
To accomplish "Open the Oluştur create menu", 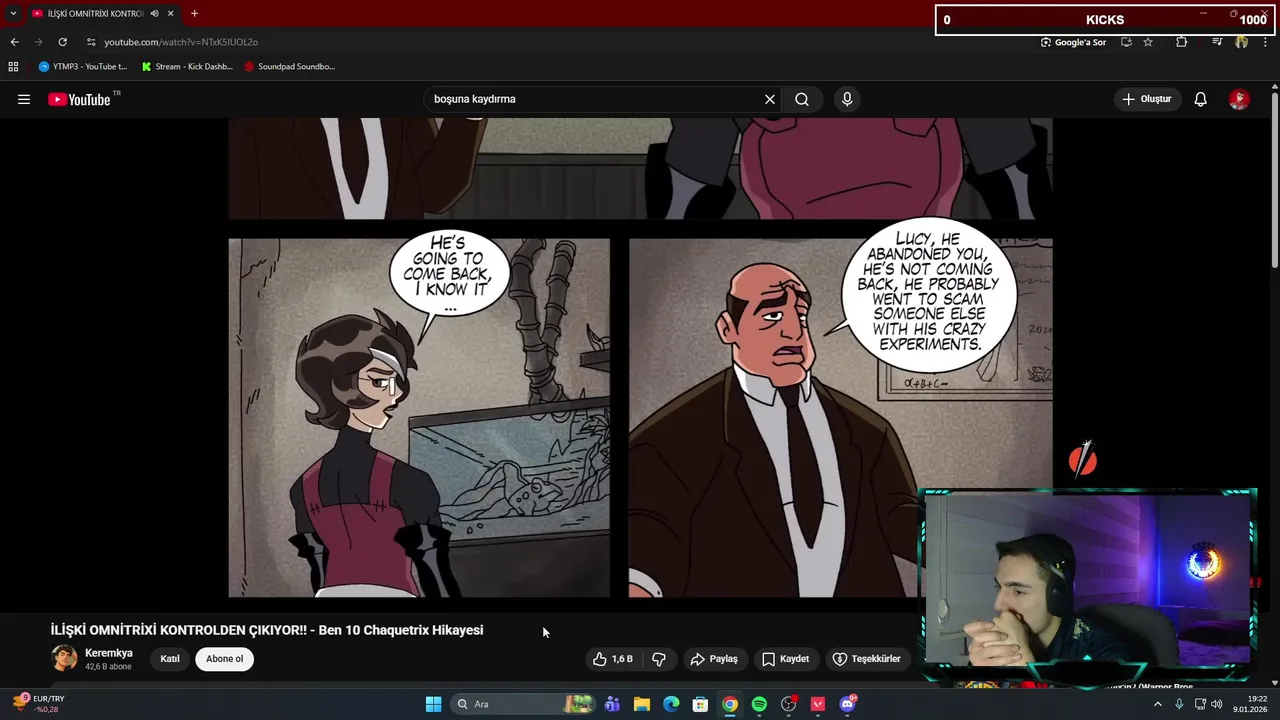I will (x=1146, y=99).
